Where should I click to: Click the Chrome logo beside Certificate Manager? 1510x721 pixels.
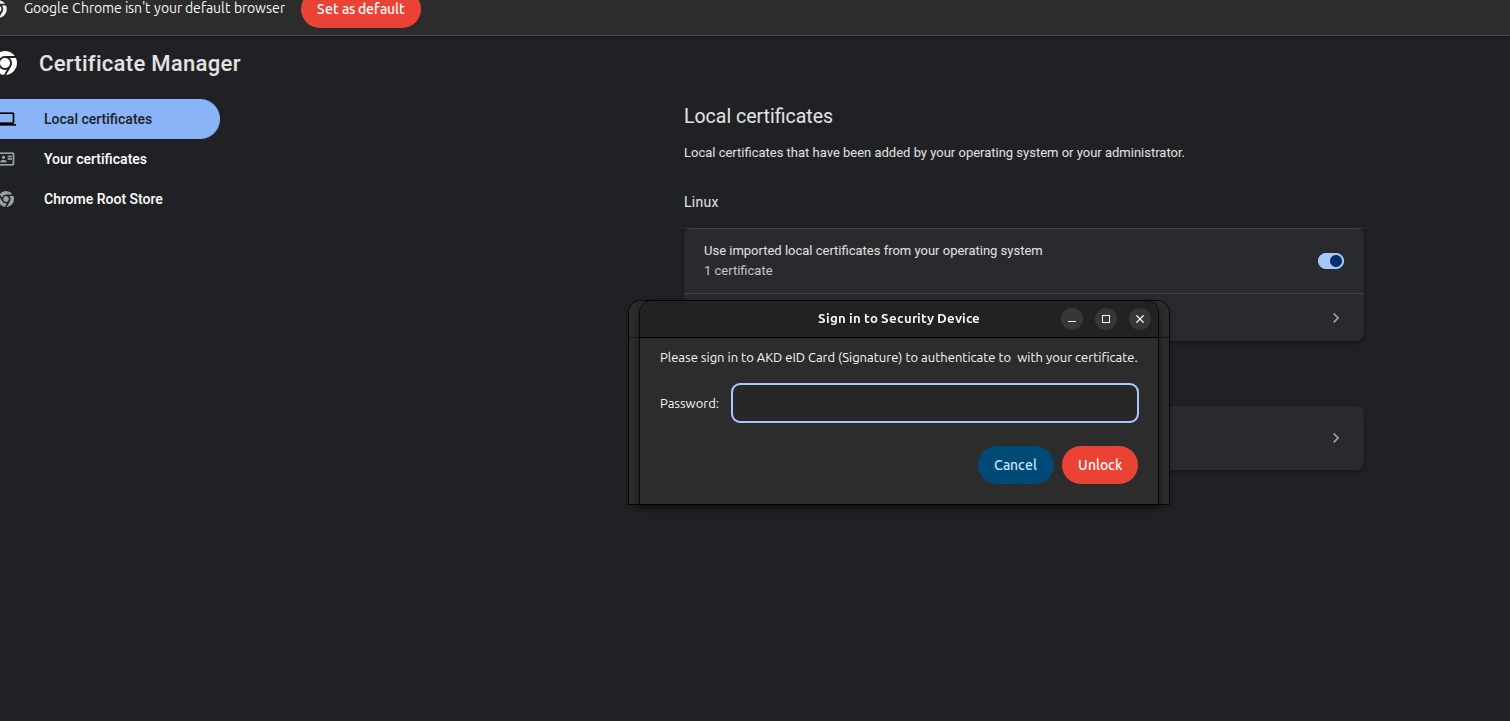click(x=7, y=64)
